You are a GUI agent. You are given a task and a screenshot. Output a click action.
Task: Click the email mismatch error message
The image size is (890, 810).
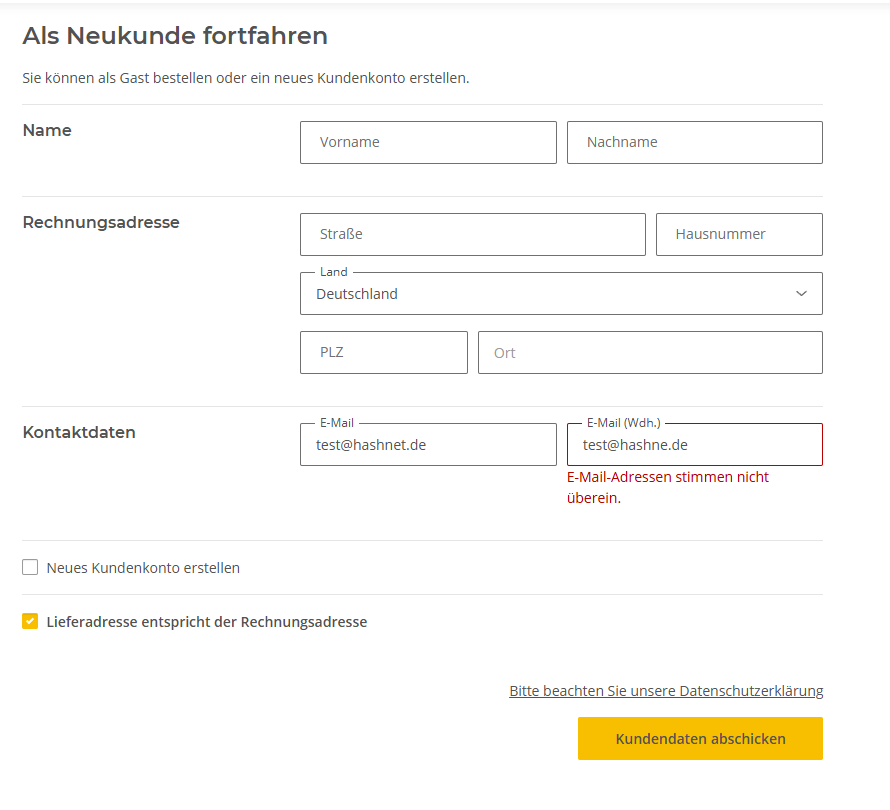(x=668, y=488)
